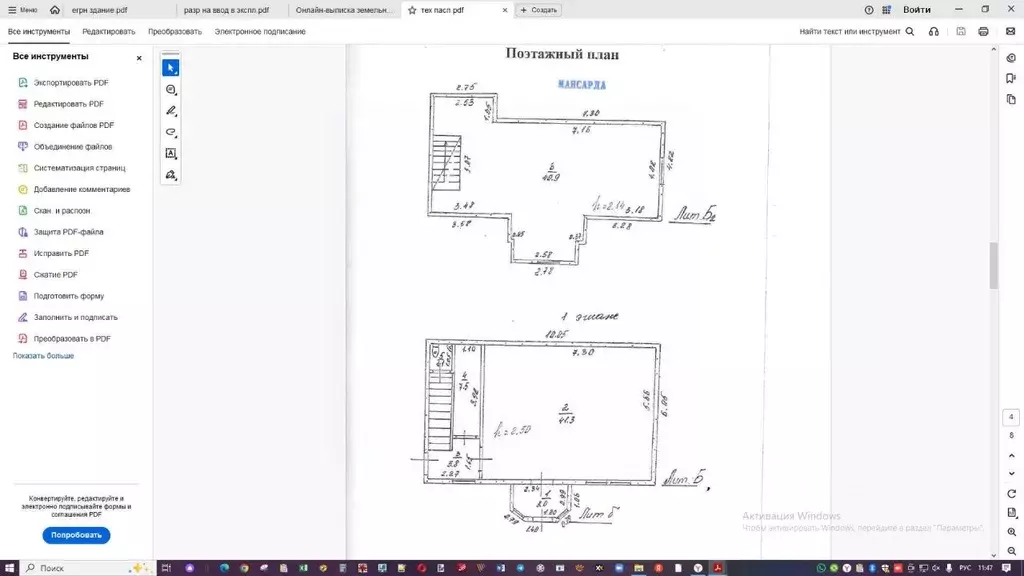
Task: Open the apps grid icon
Action: click(886, 10)
